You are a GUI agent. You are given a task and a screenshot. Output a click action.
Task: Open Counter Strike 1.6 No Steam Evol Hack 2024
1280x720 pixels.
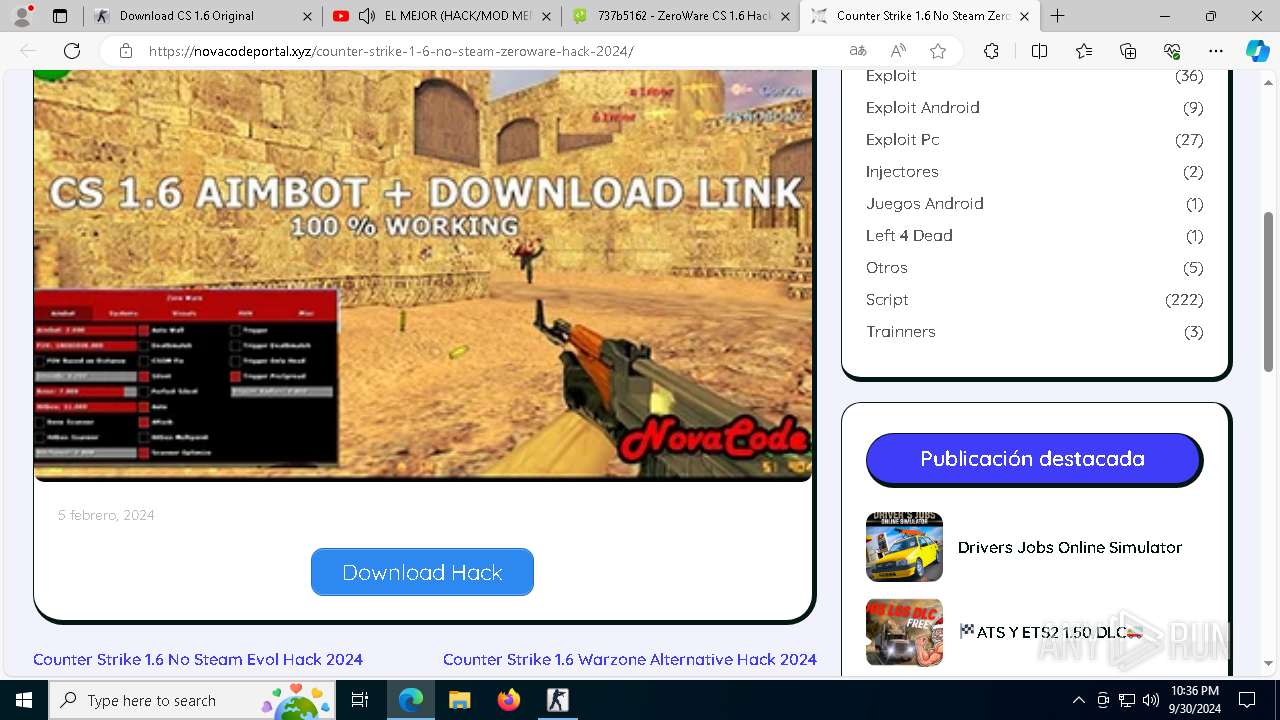[198, 659]
